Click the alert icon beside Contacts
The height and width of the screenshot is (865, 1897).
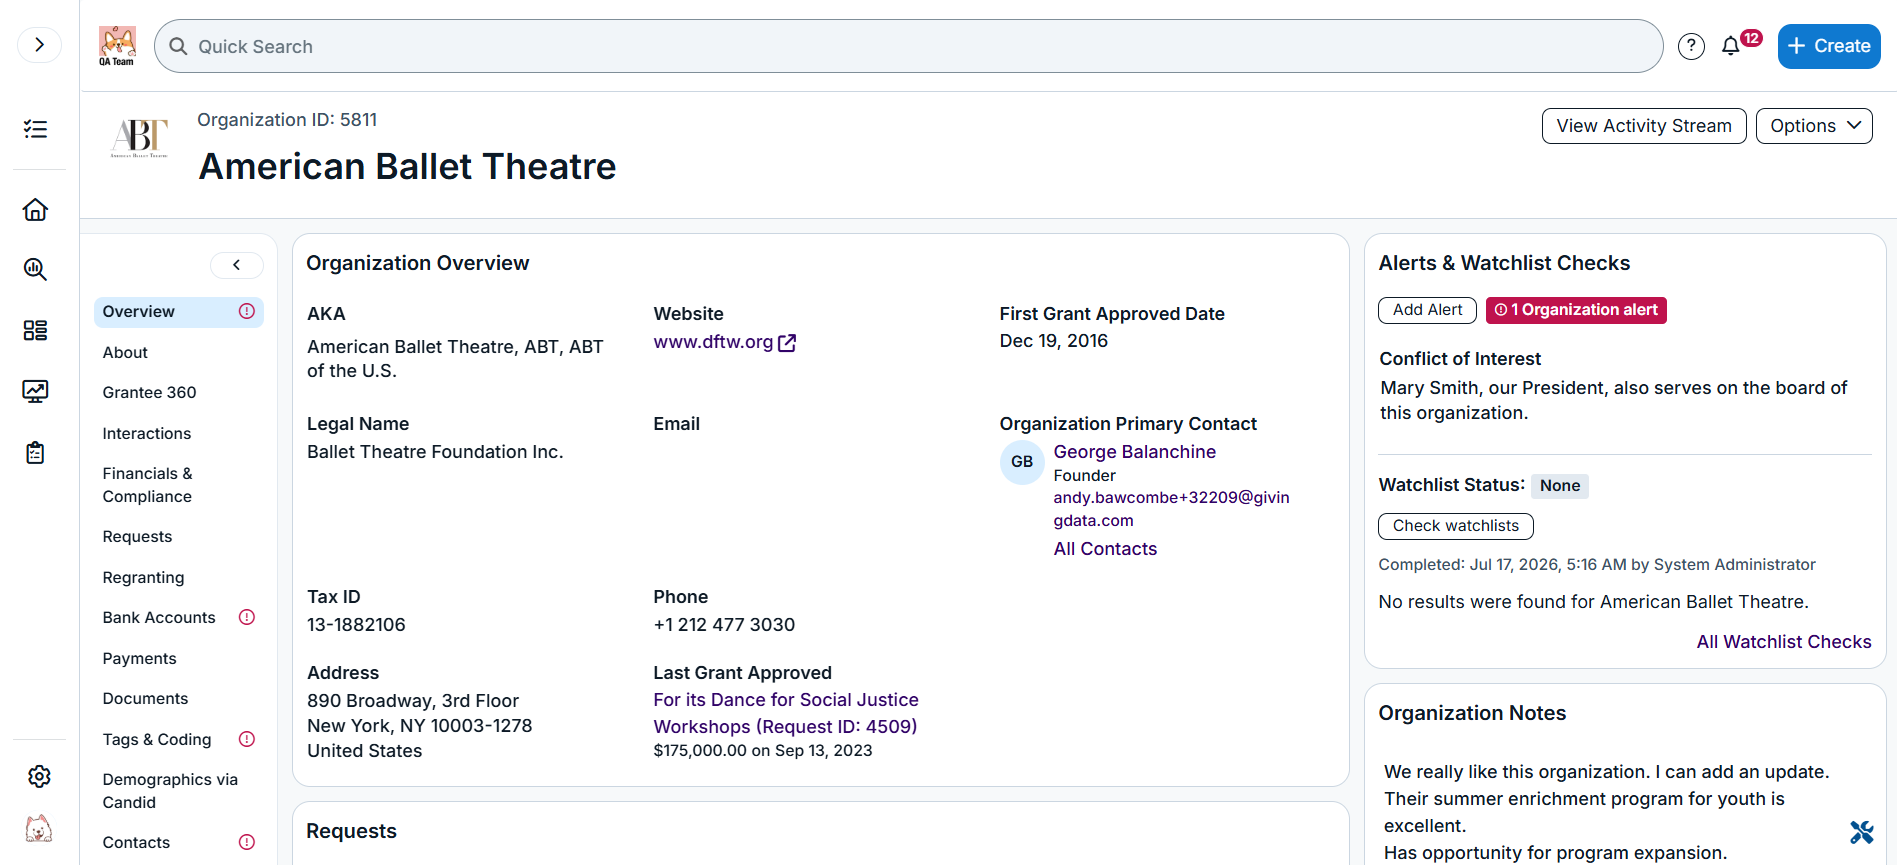coord(247,842)
